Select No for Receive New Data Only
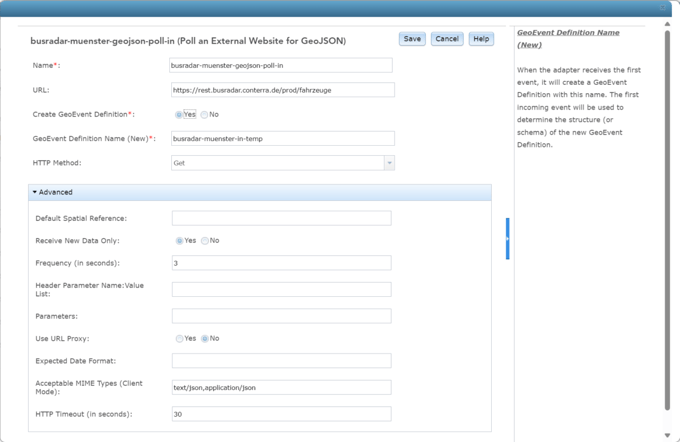This screenshot has height=442, width=680. coord(205,241)
